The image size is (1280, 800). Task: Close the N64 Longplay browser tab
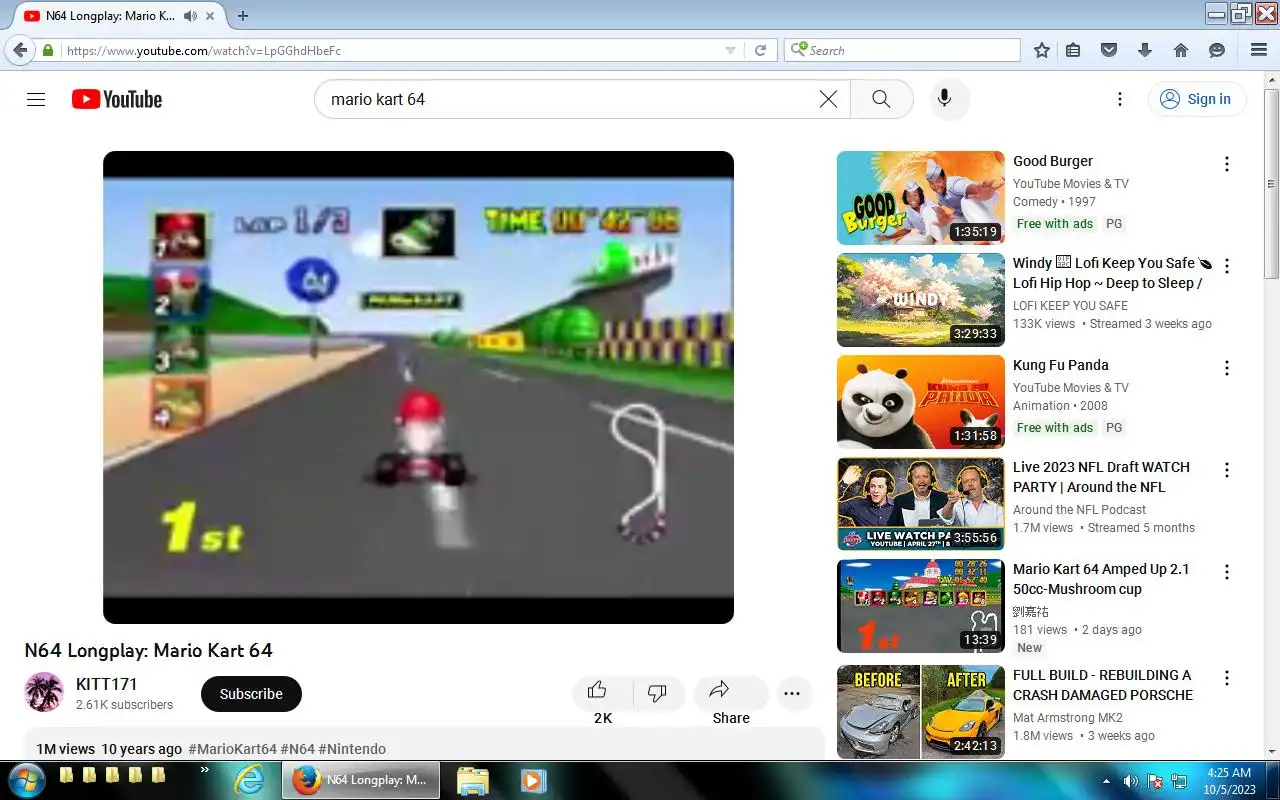(x=212, y=16)
